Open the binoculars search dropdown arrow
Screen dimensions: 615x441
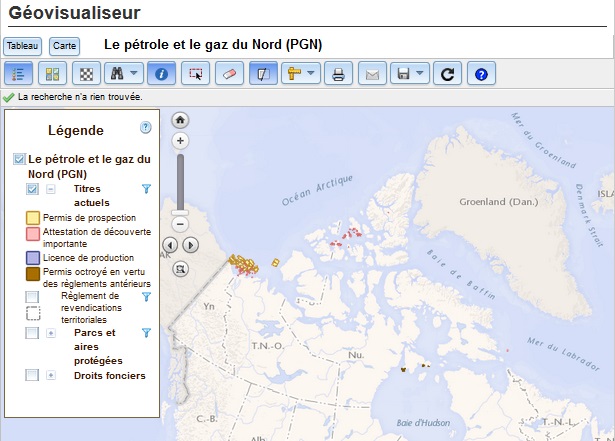point(134,73)
